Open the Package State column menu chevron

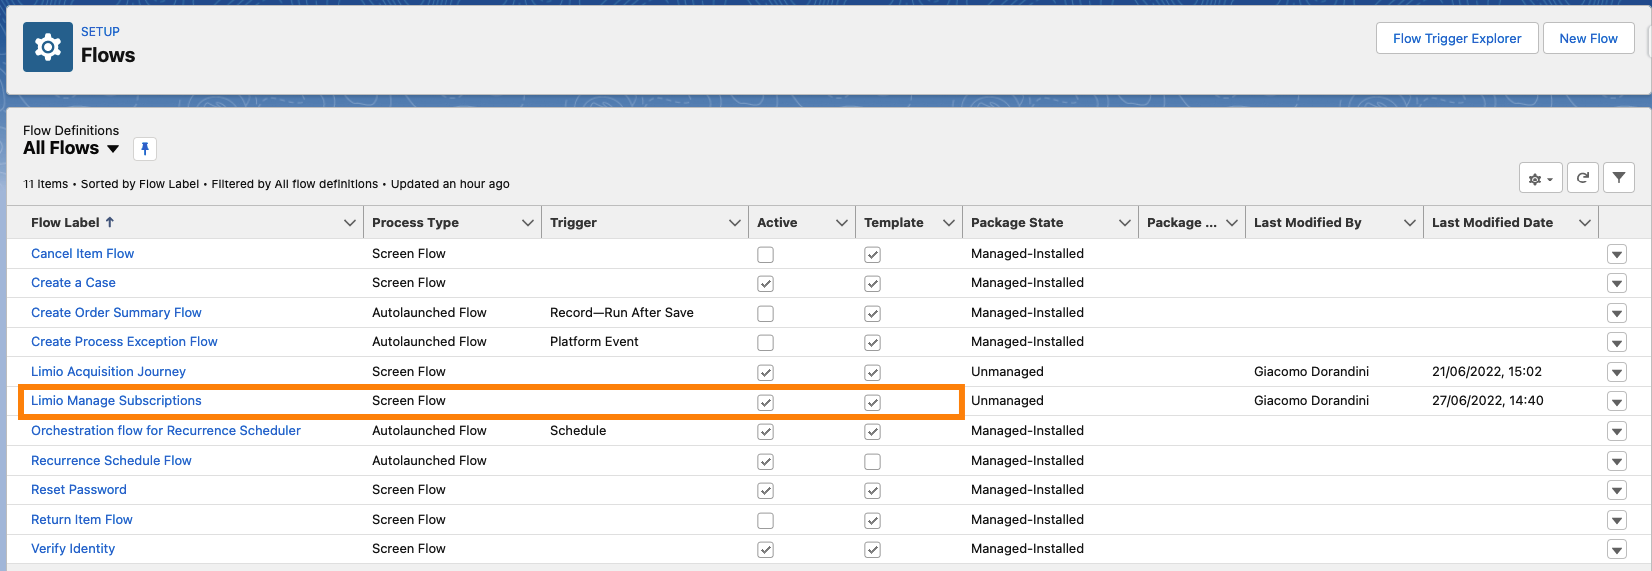pyautogui.click(x=1124, y=223)
